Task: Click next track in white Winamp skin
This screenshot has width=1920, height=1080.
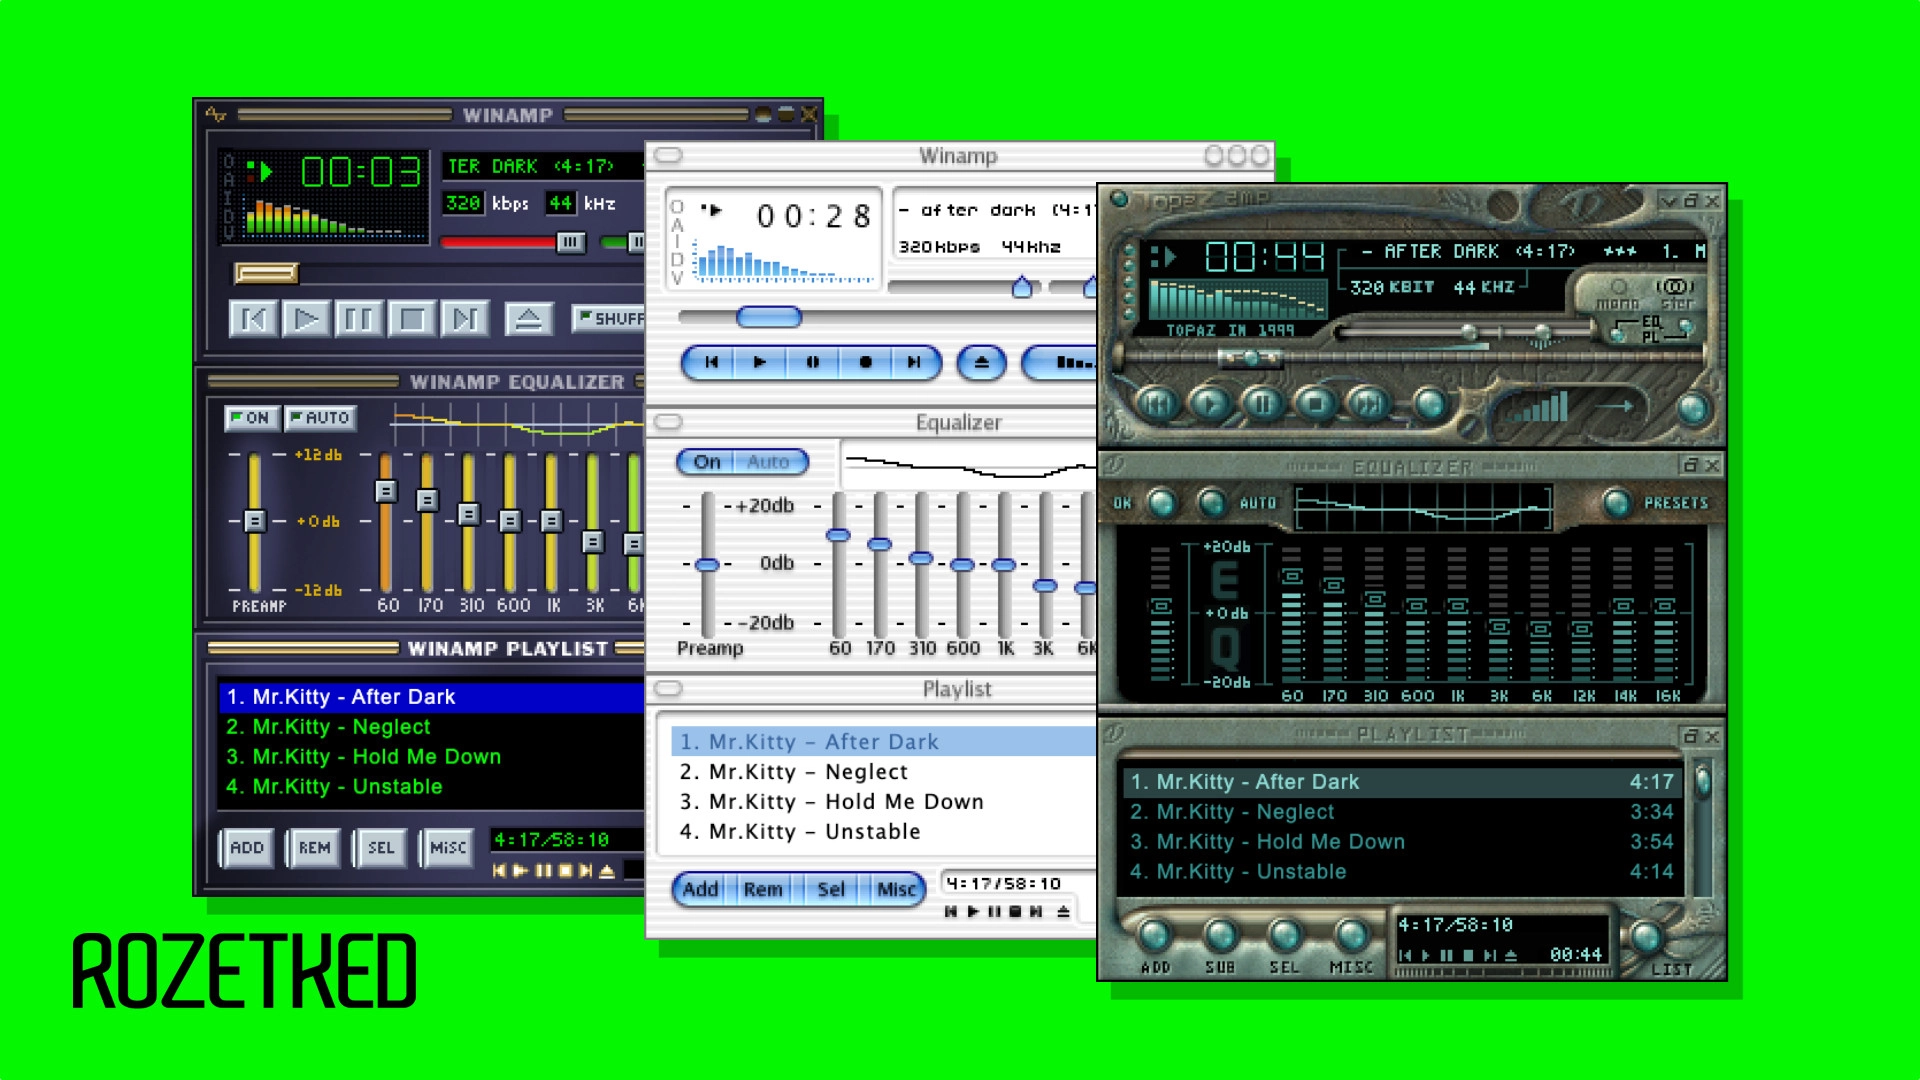Action: coord(913,363)
